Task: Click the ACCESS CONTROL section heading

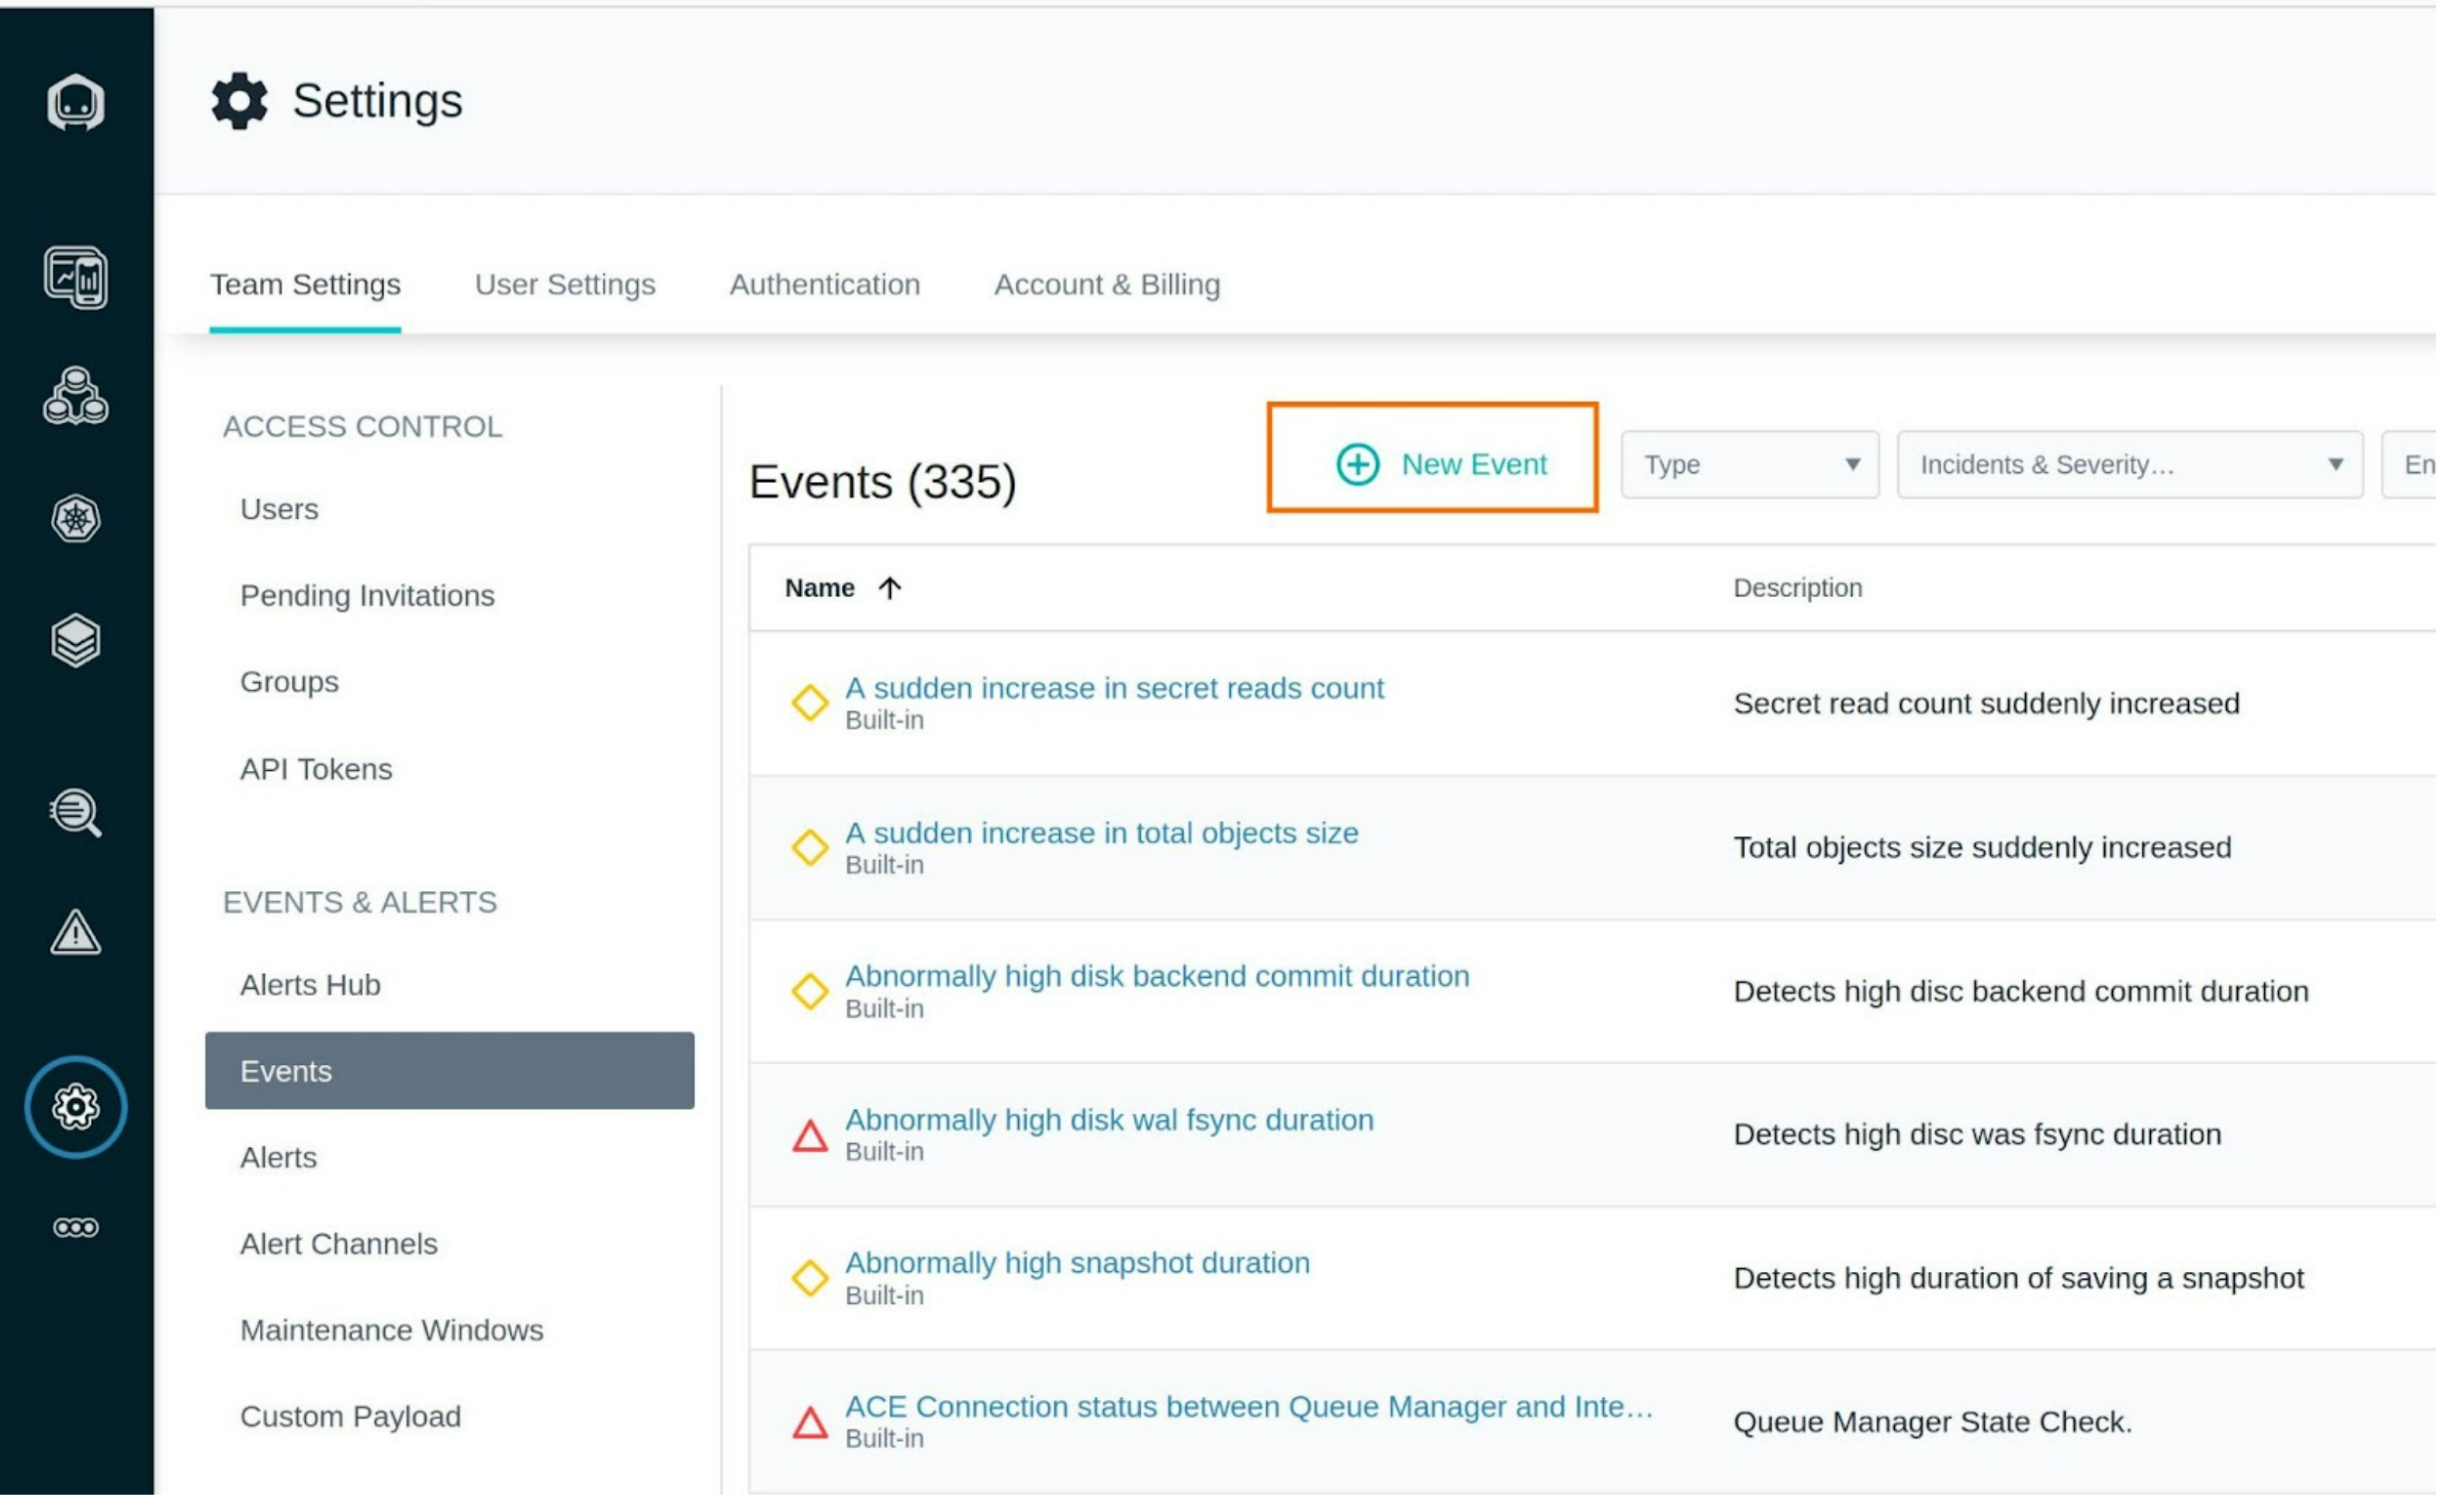Action: 363,428
